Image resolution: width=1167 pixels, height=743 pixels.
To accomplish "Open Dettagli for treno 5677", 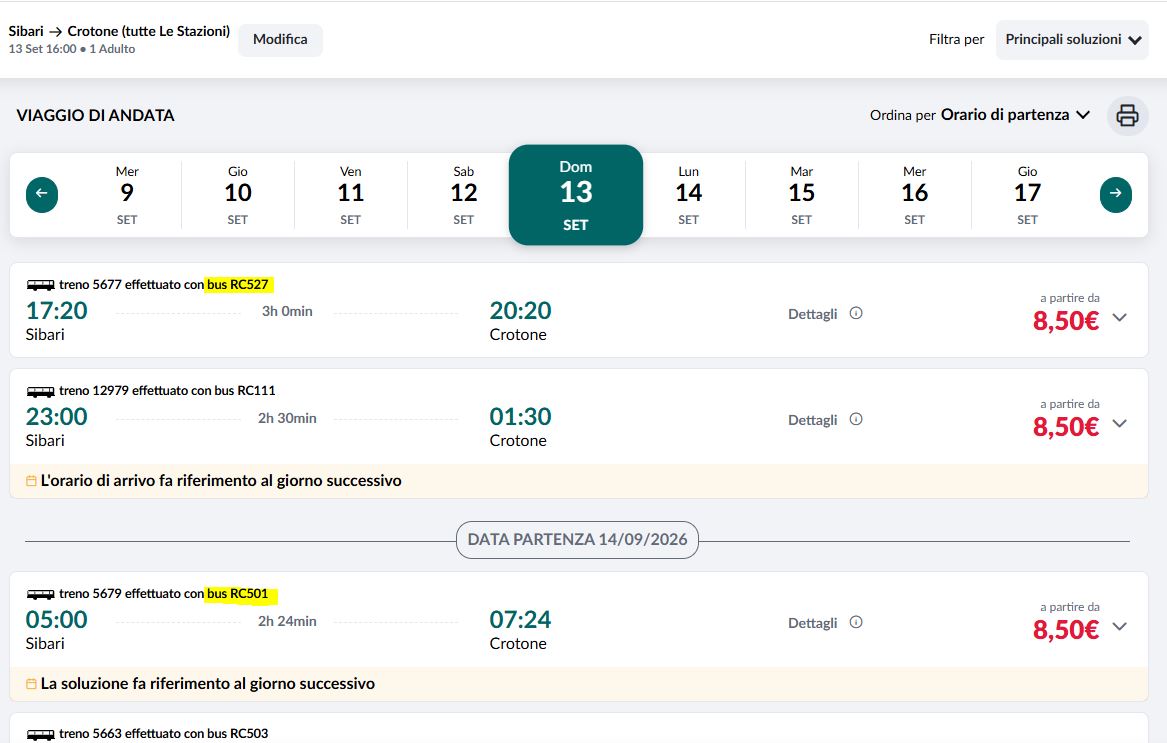I will pyautogui.click(x=812, y=314).
